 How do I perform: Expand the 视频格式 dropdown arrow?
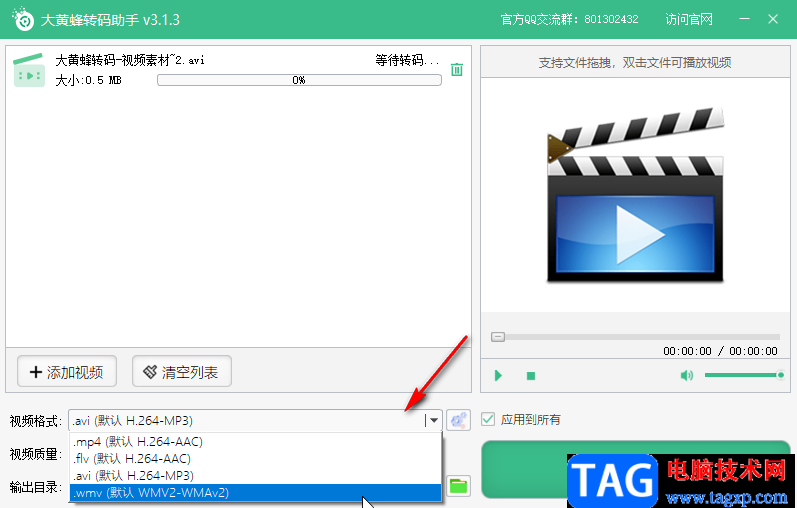(x=434, y=421)
